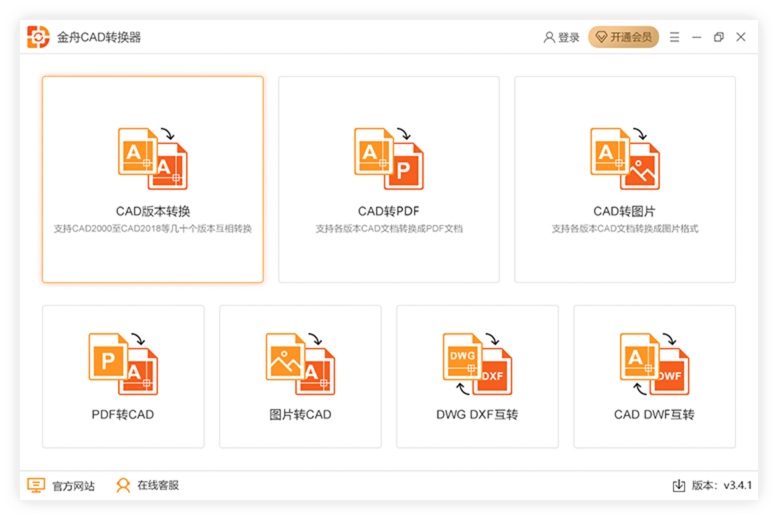This screenshot has height=520, width=778.
Task: Click the version download icon
Action: (x=678, y=485)
